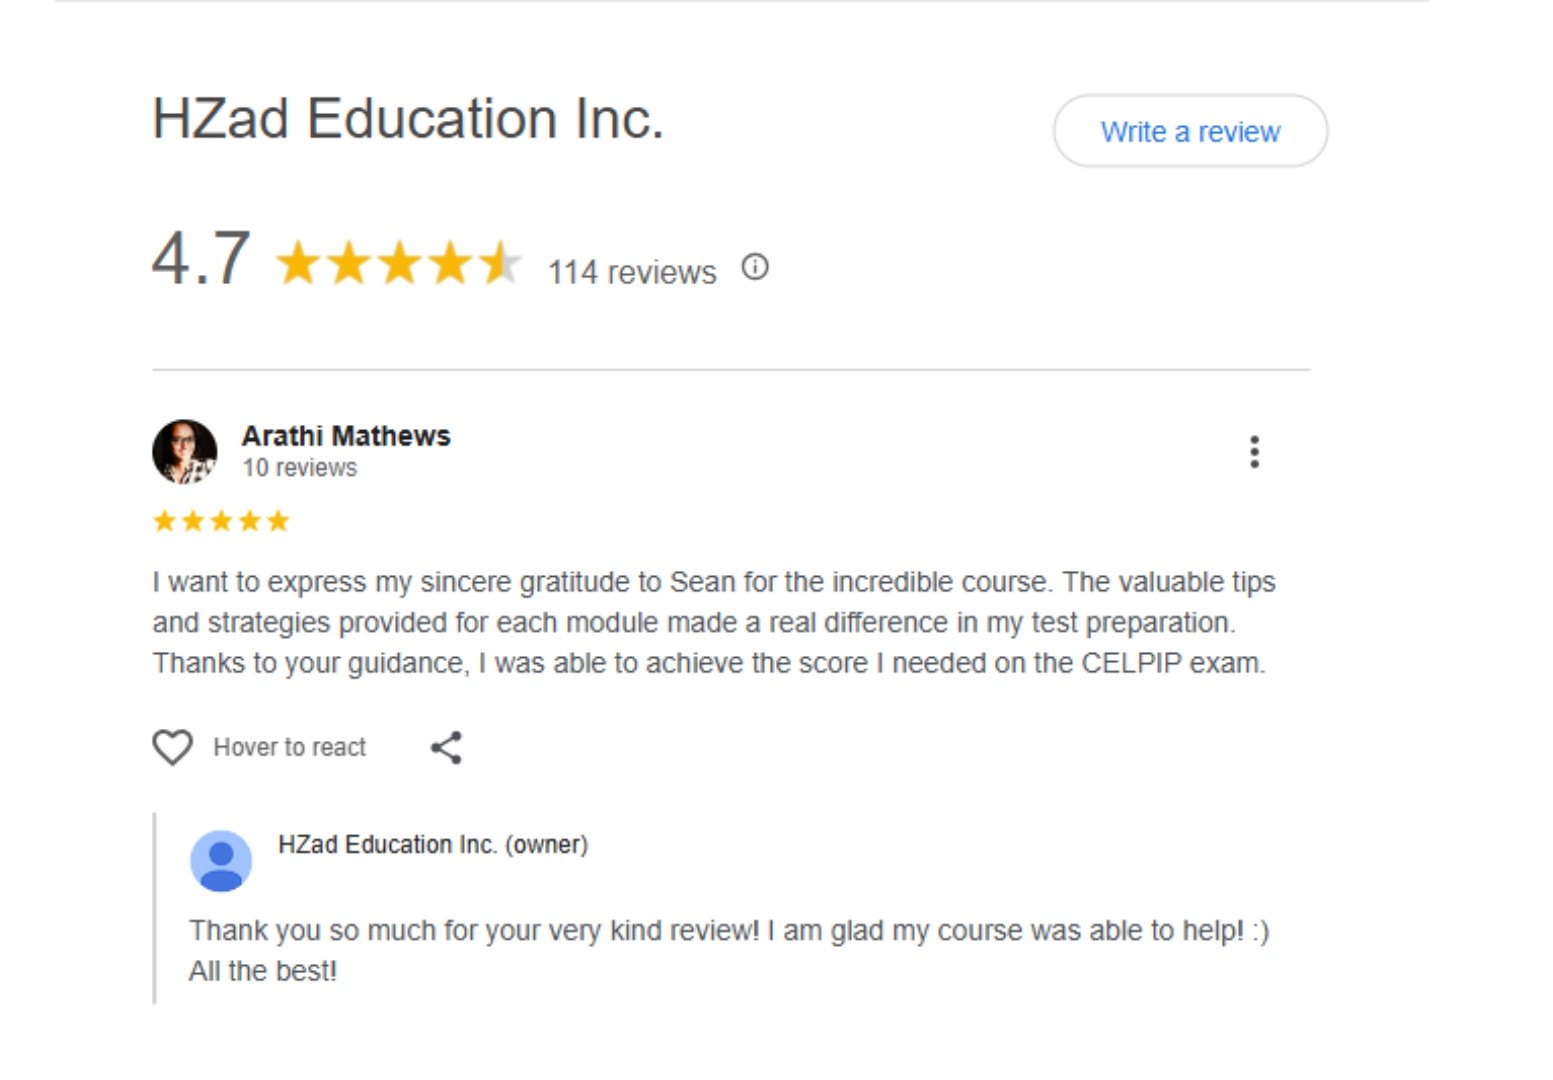Click the 10 reviews count under reviewer name

click(x=299, y=468)
